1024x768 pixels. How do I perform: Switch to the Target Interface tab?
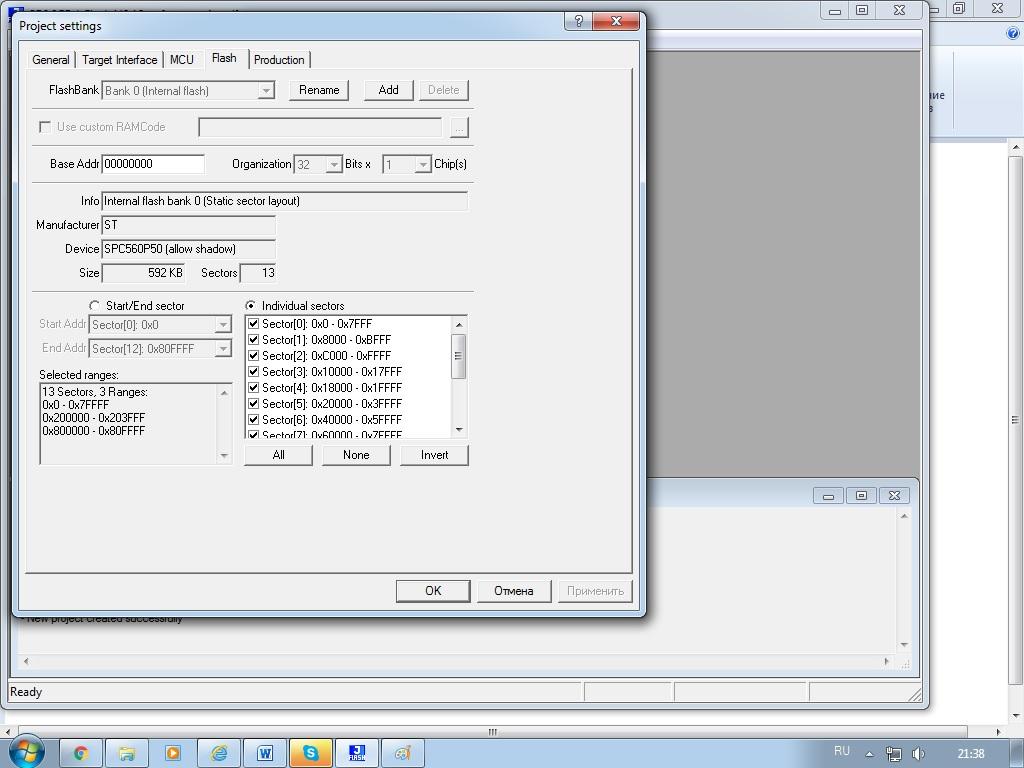119,60
